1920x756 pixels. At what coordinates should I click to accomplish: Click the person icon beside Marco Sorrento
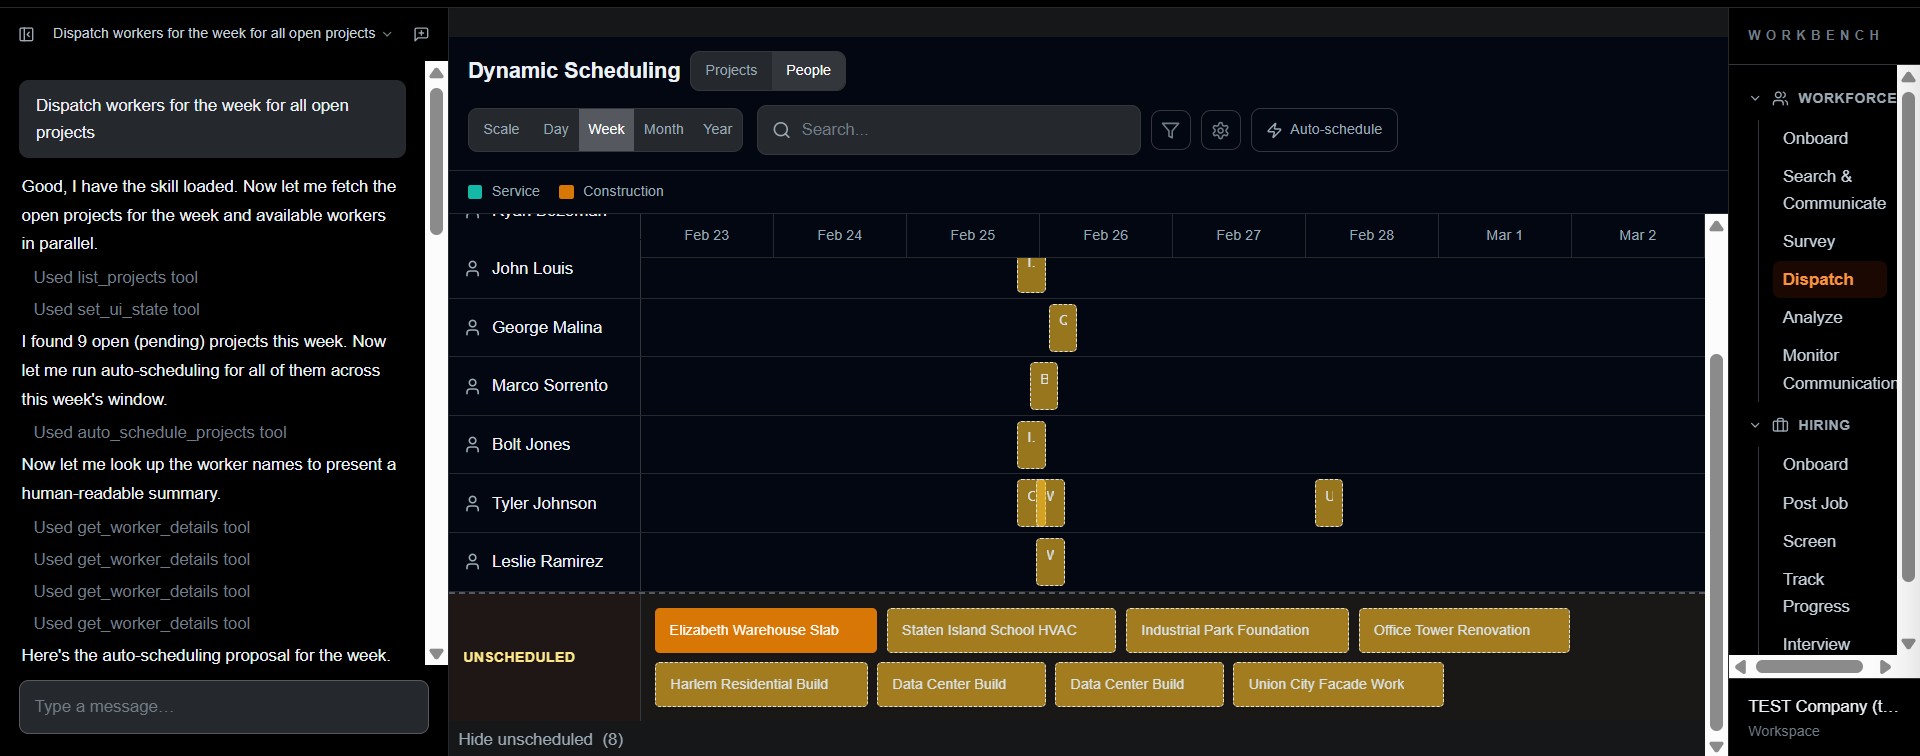click(473, 386)
